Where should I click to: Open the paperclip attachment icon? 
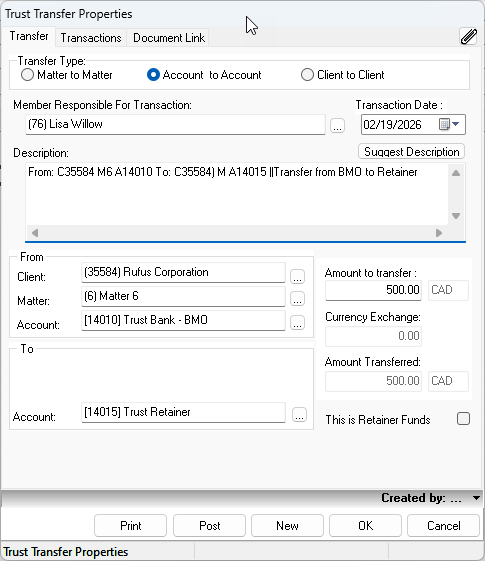(468, 36)
